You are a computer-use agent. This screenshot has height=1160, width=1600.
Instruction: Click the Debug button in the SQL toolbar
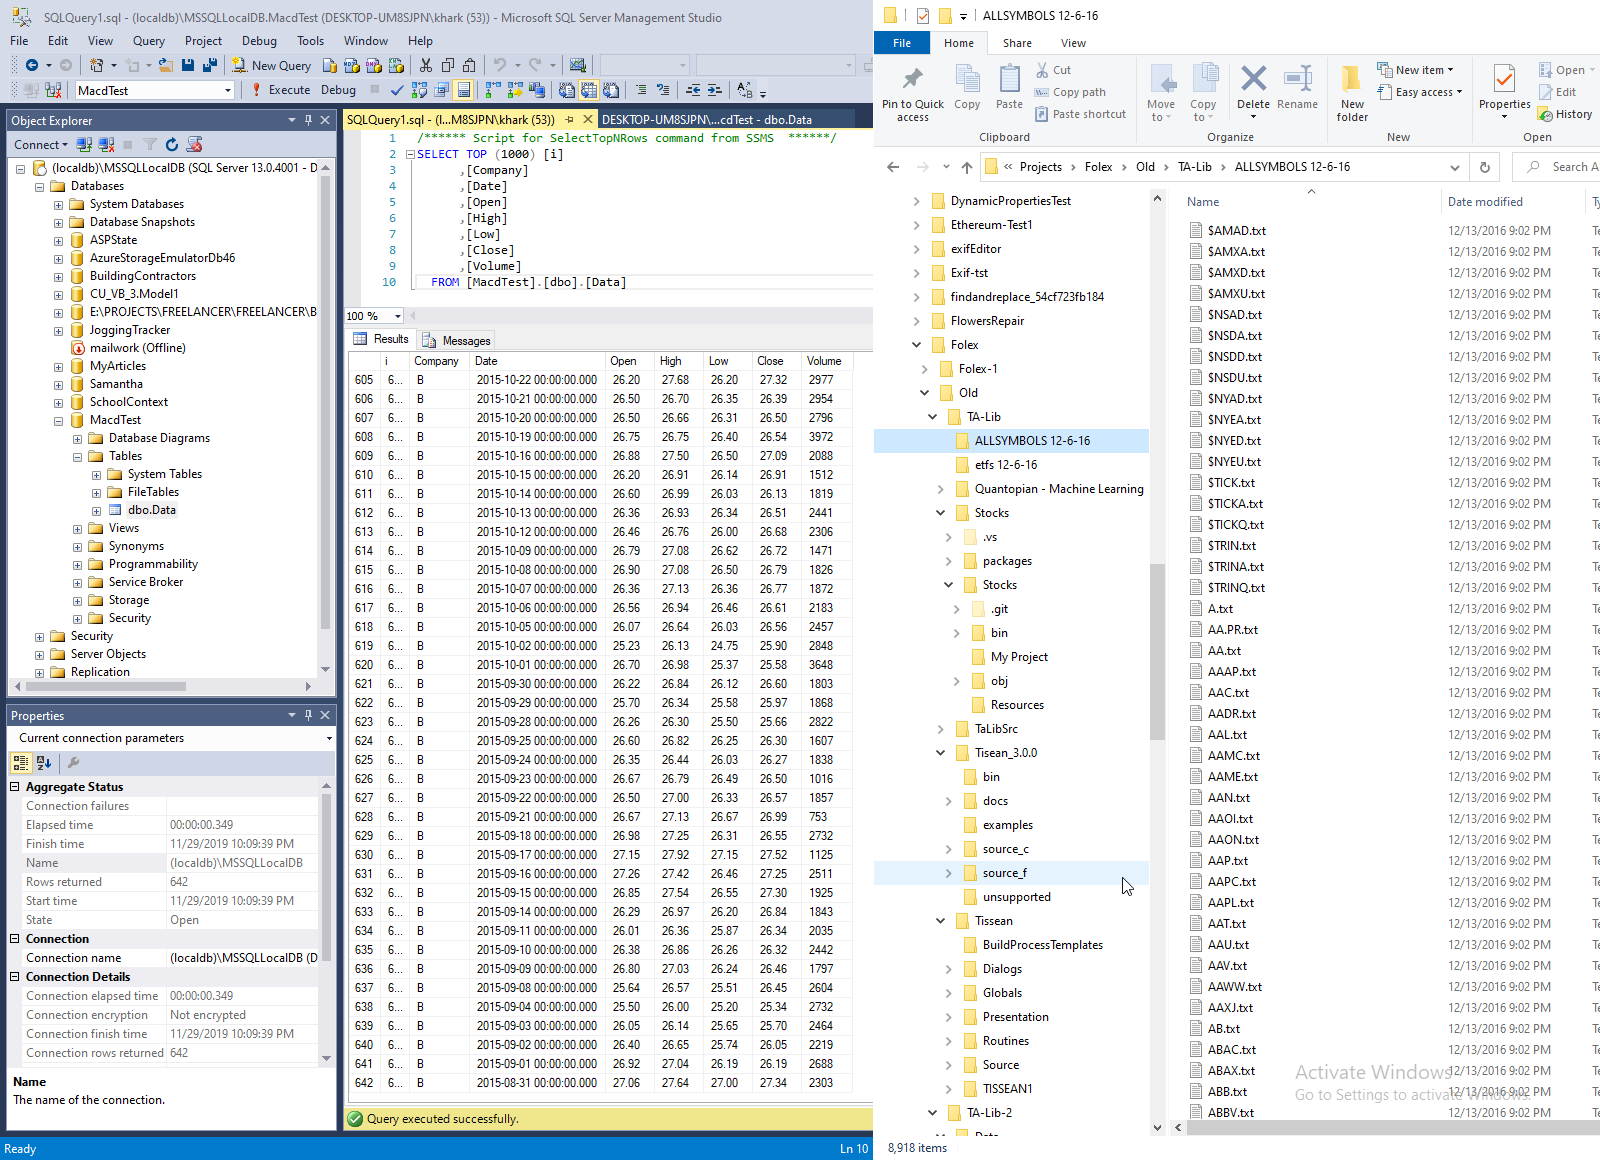pos(338,90)
